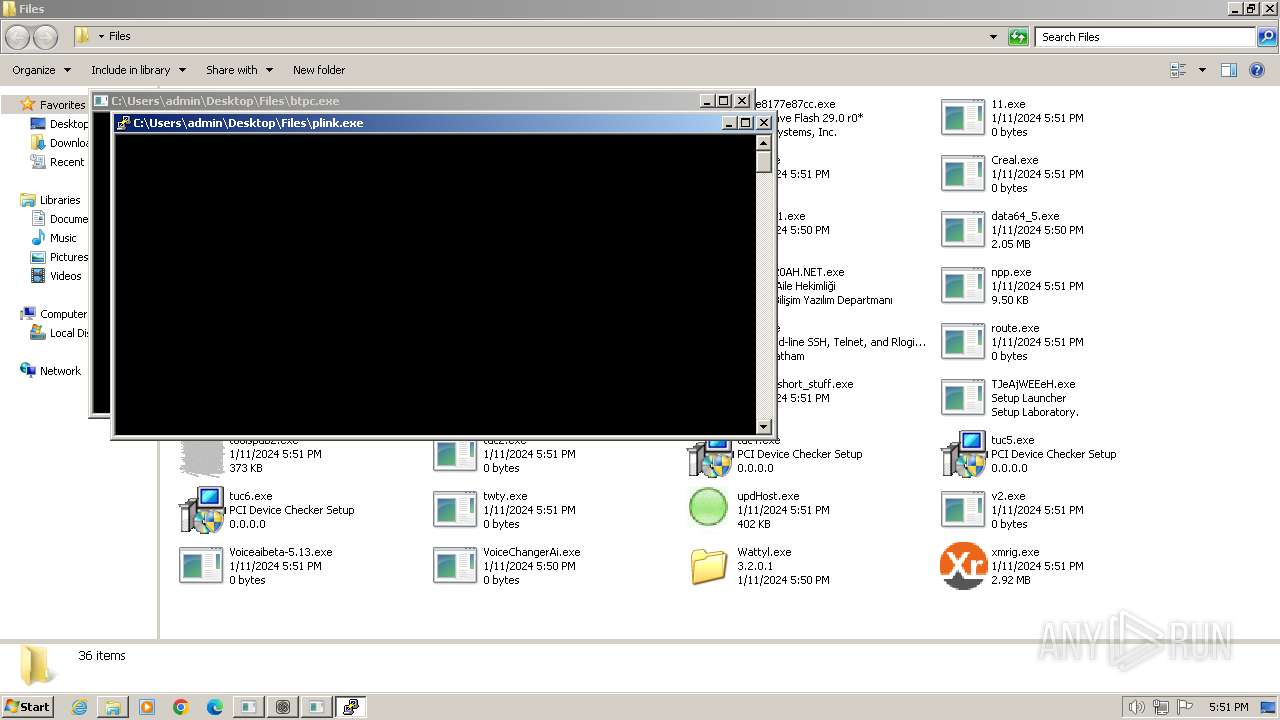Click the New folder button

coord(319,70)
